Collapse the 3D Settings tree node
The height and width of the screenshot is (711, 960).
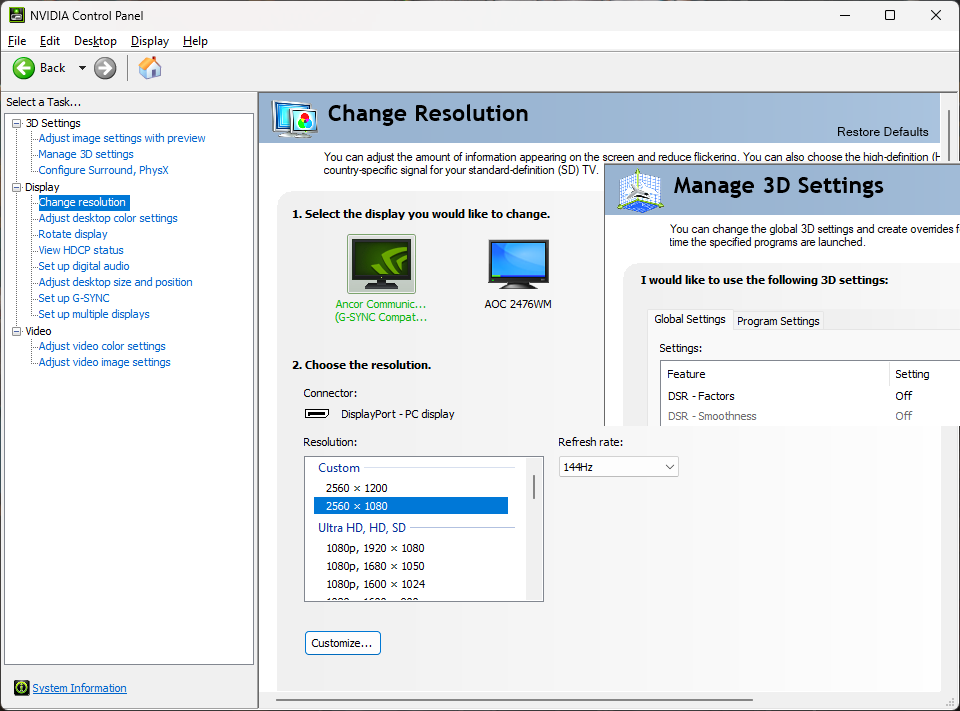[17, 123]
